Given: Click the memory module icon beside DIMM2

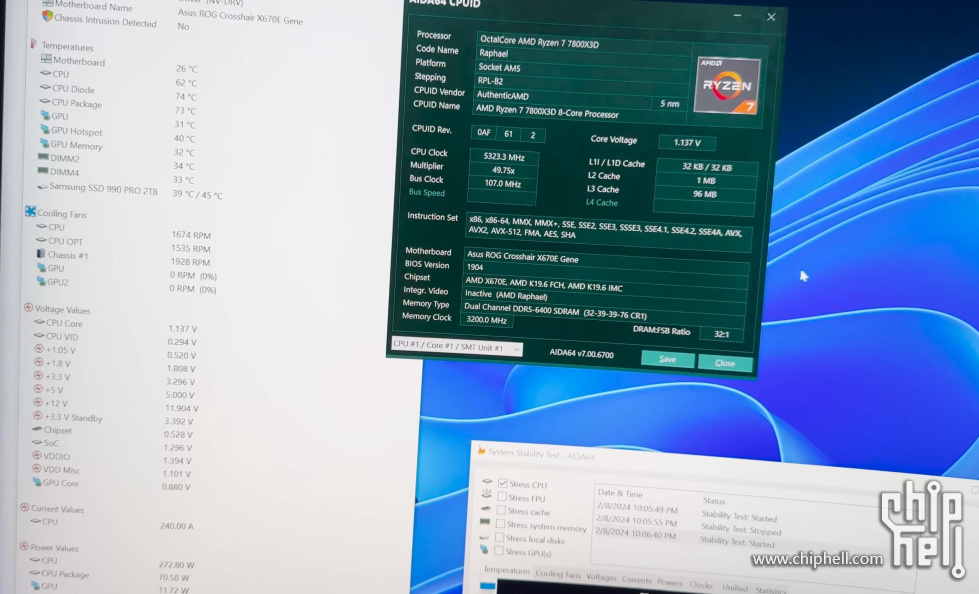Looking at the screenshot, I should coord(43,157).
